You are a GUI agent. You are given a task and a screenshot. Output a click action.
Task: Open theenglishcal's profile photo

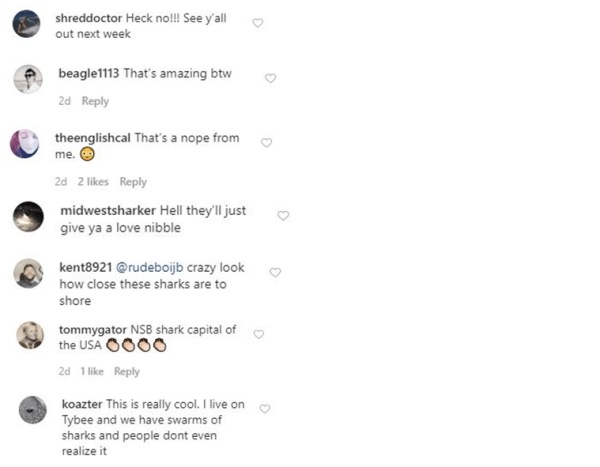(25, 144)
